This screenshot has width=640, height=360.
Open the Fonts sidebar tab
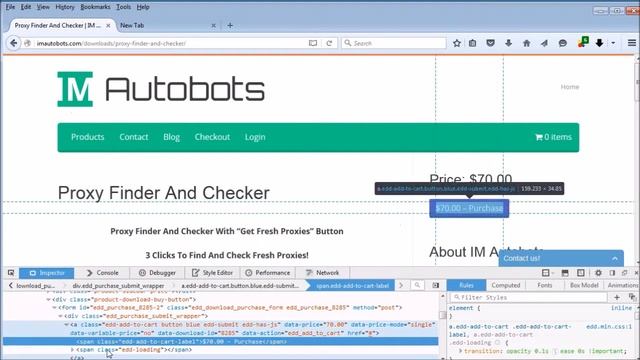click(x=544, y=285)
